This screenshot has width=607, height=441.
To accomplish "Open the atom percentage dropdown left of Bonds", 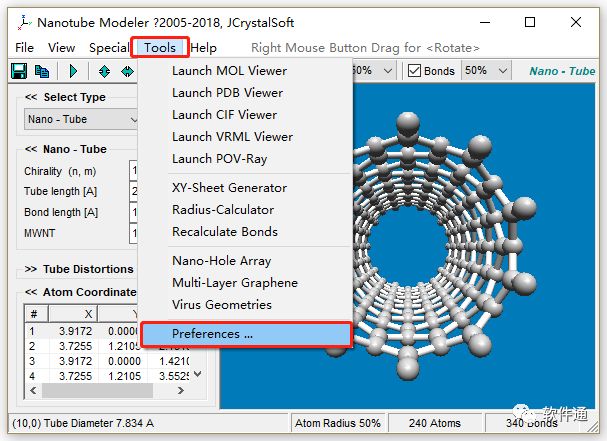I will pyautogui.click(x=374, y=71).
